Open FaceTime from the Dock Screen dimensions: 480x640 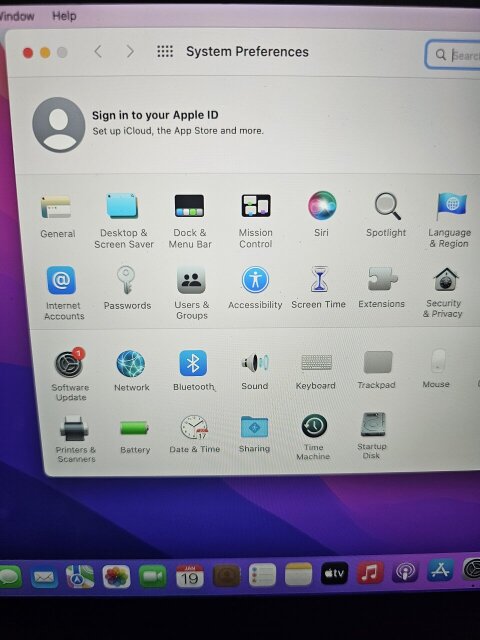click(152, 576)
